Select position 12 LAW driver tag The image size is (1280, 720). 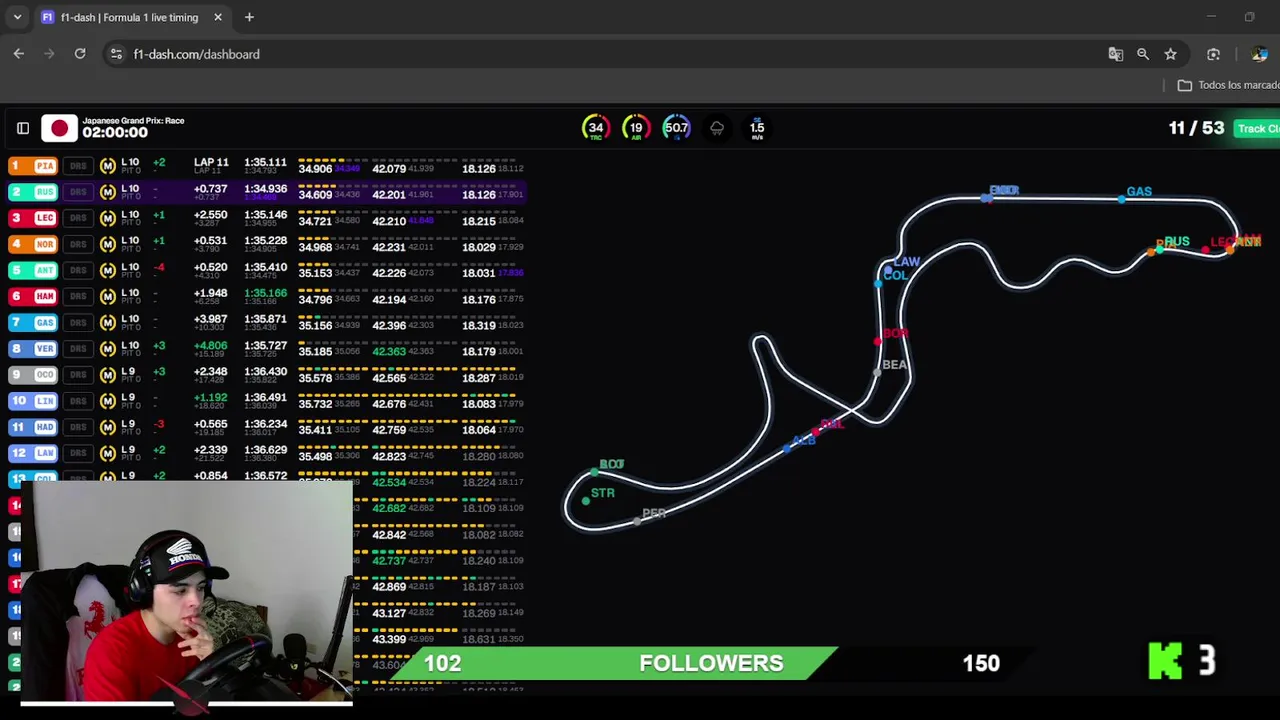(33, 453)
